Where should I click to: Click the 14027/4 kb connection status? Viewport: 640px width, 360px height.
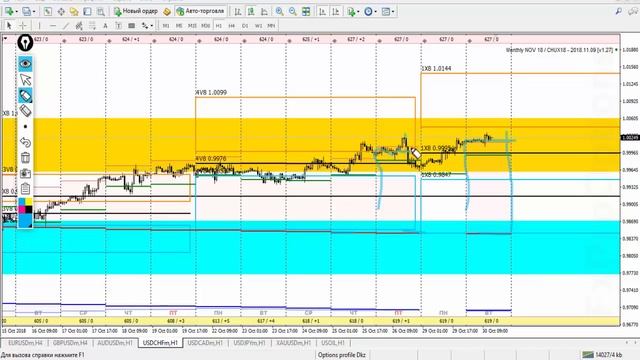point(602,355)
